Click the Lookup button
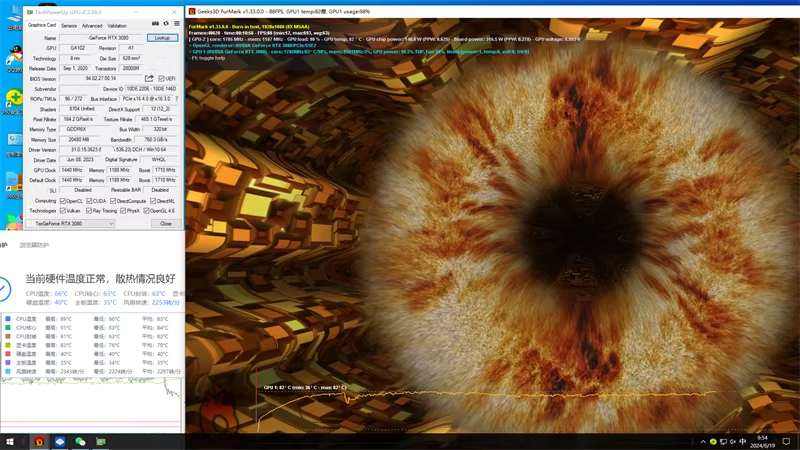The height and width of the screenshot is (450, 800). click(162, 38)
